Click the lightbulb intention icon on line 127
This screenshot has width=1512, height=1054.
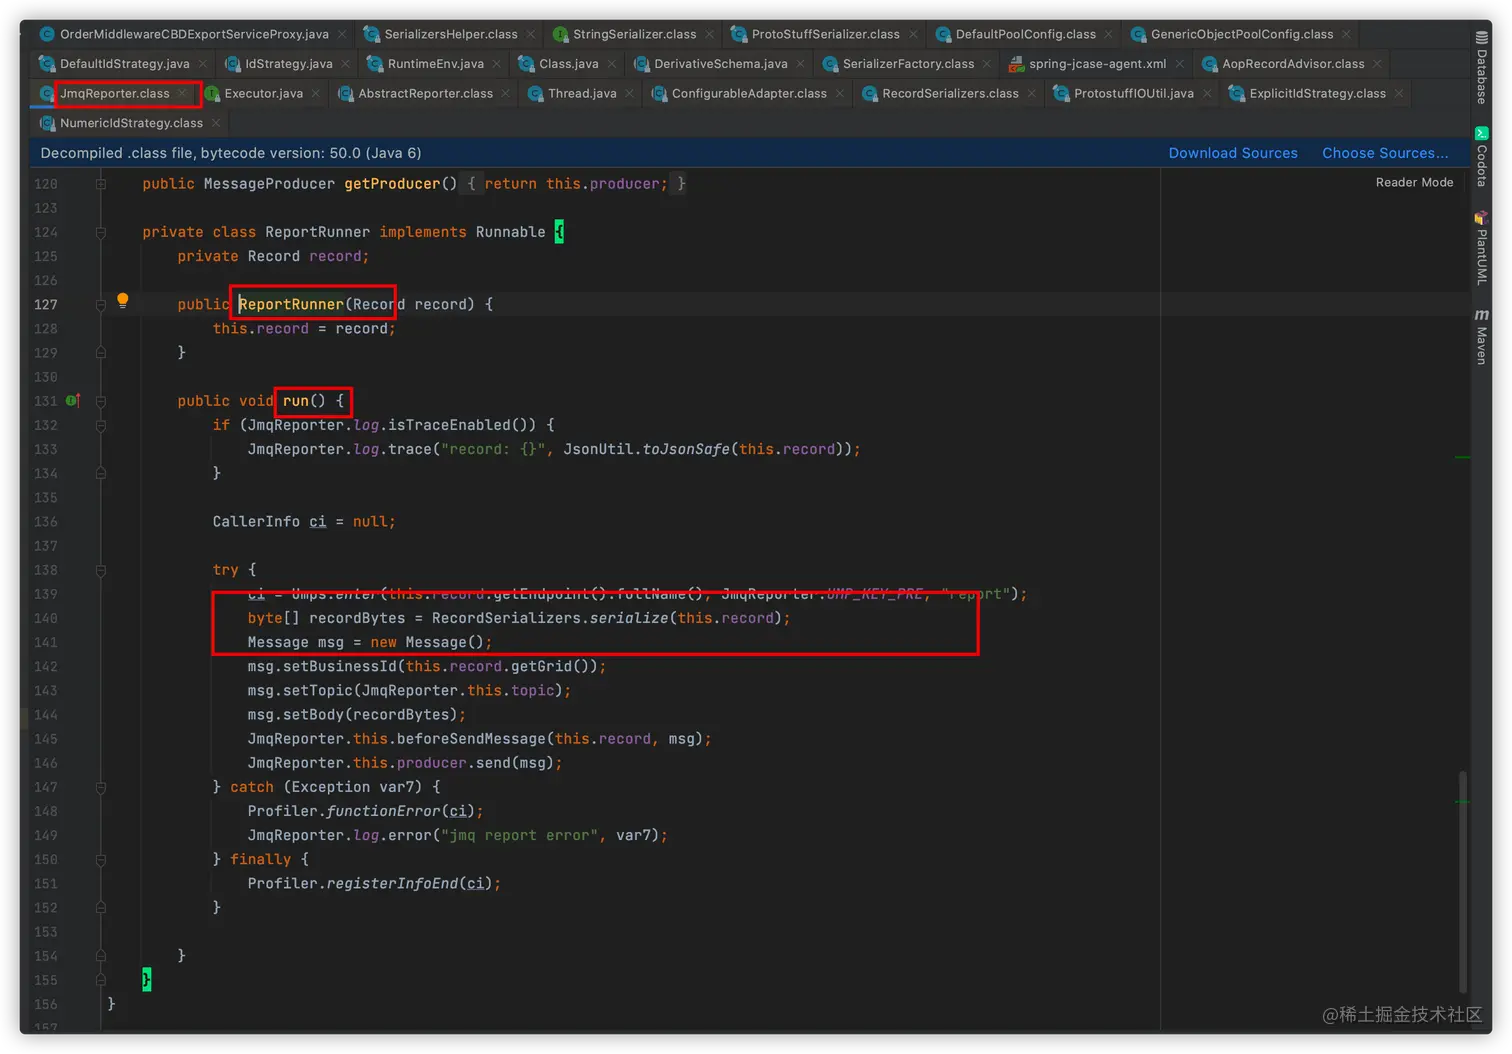pos(122,300)
